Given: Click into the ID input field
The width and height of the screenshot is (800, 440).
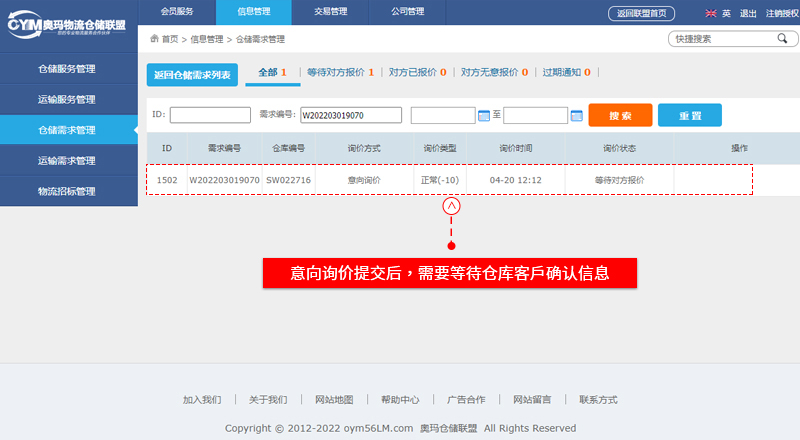Looking at the screenshot, I should (x=210, y=115).
